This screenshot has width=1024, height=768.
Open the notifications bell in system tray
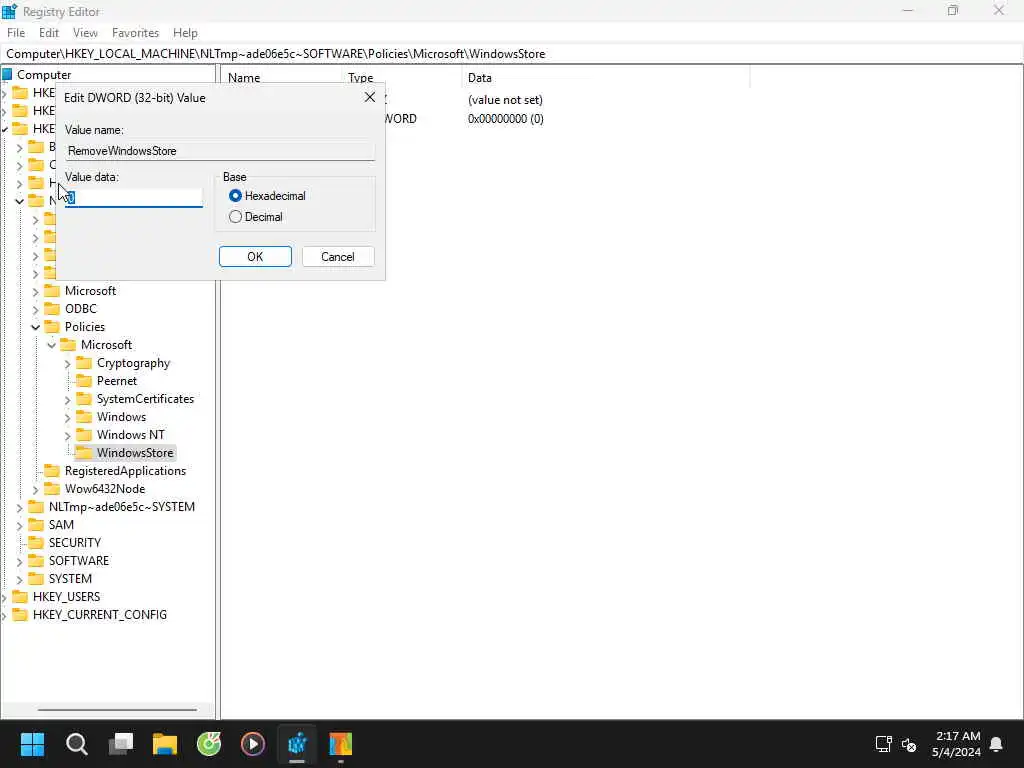click(x=997, y=744)
